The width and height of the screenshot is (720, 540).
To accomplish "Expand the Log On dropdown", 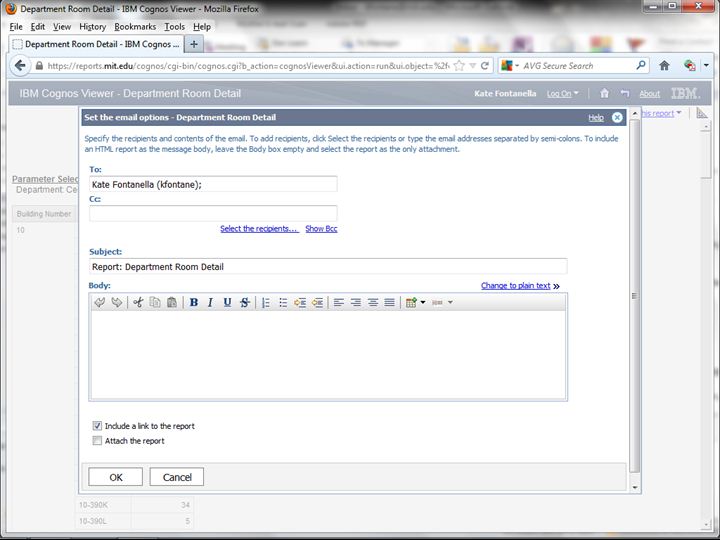I will pyautogui.click(x=562, y=94).
